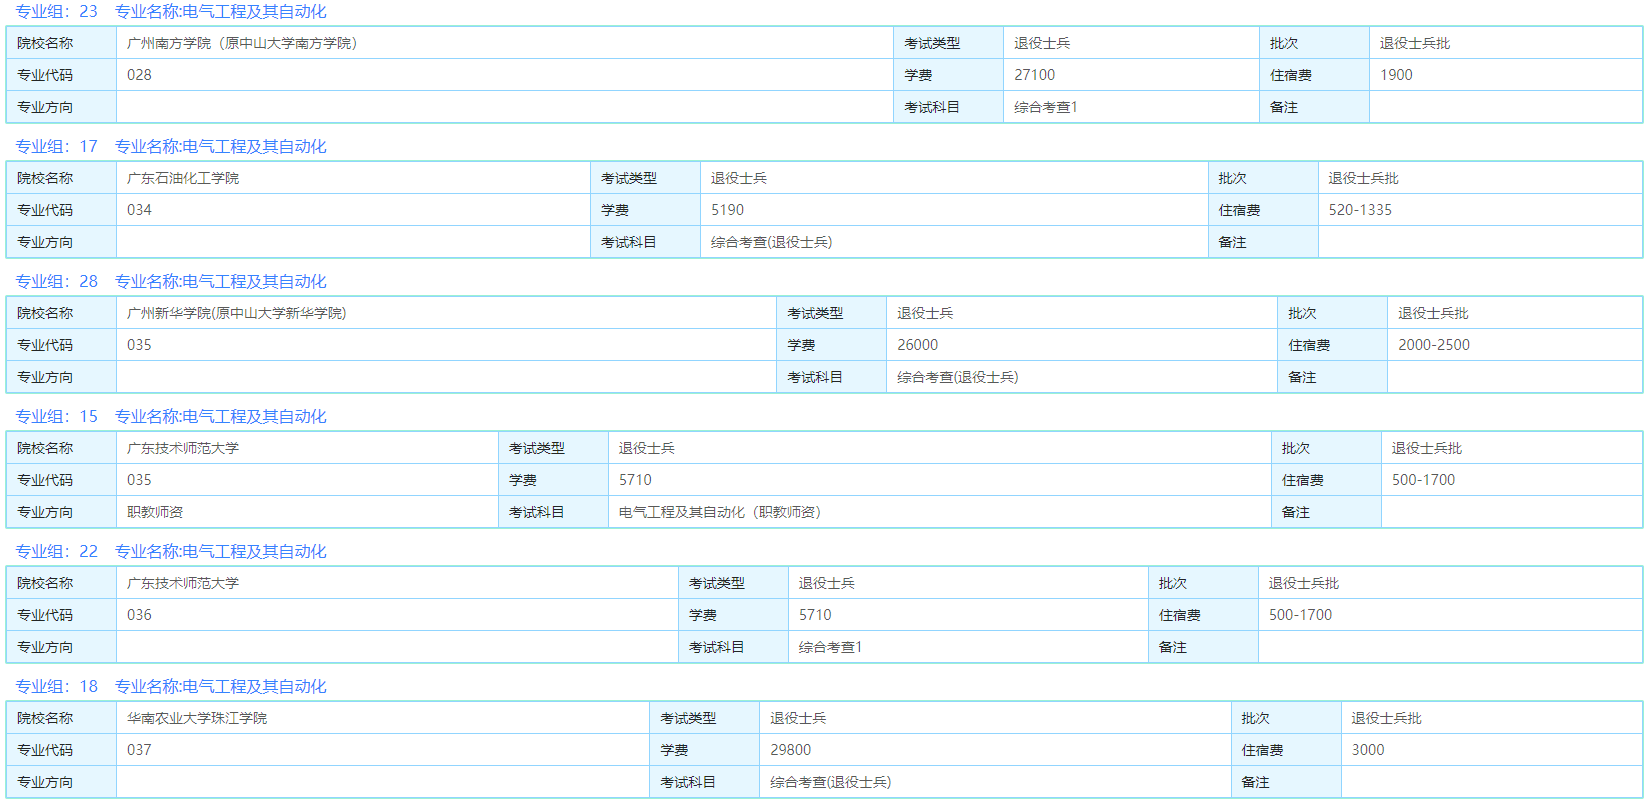Click the 院校名称 label in group 23
The width and height of the screenshot is (1649, 807).
pyautogui.click(x=45, y=43)
